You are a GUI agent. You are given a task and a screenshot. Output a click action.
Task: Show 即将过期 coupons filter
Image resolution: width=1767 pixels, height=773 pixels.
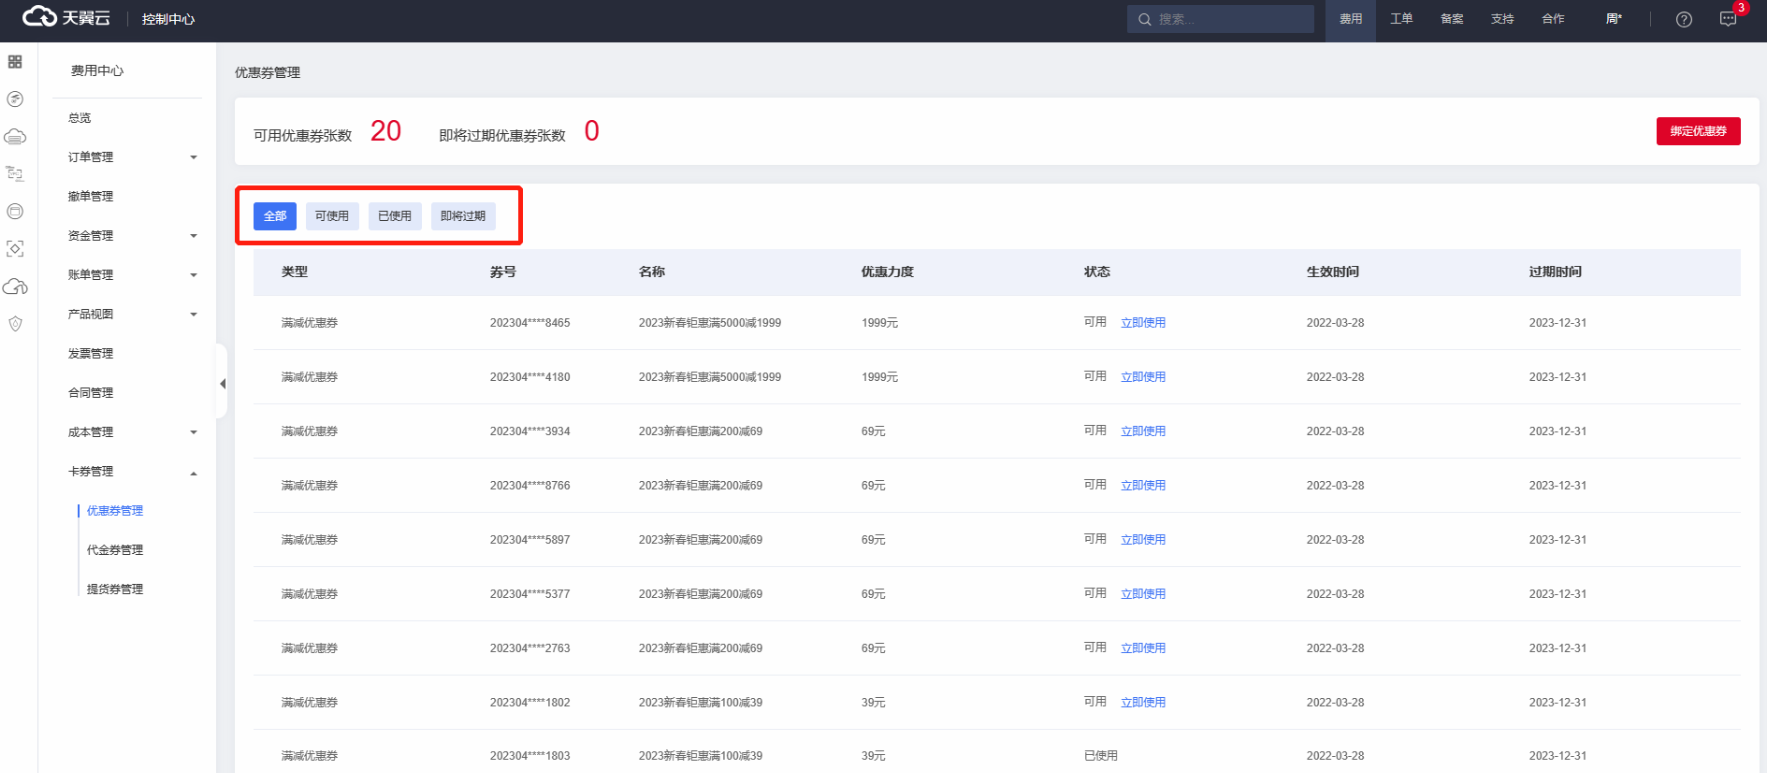463,216
